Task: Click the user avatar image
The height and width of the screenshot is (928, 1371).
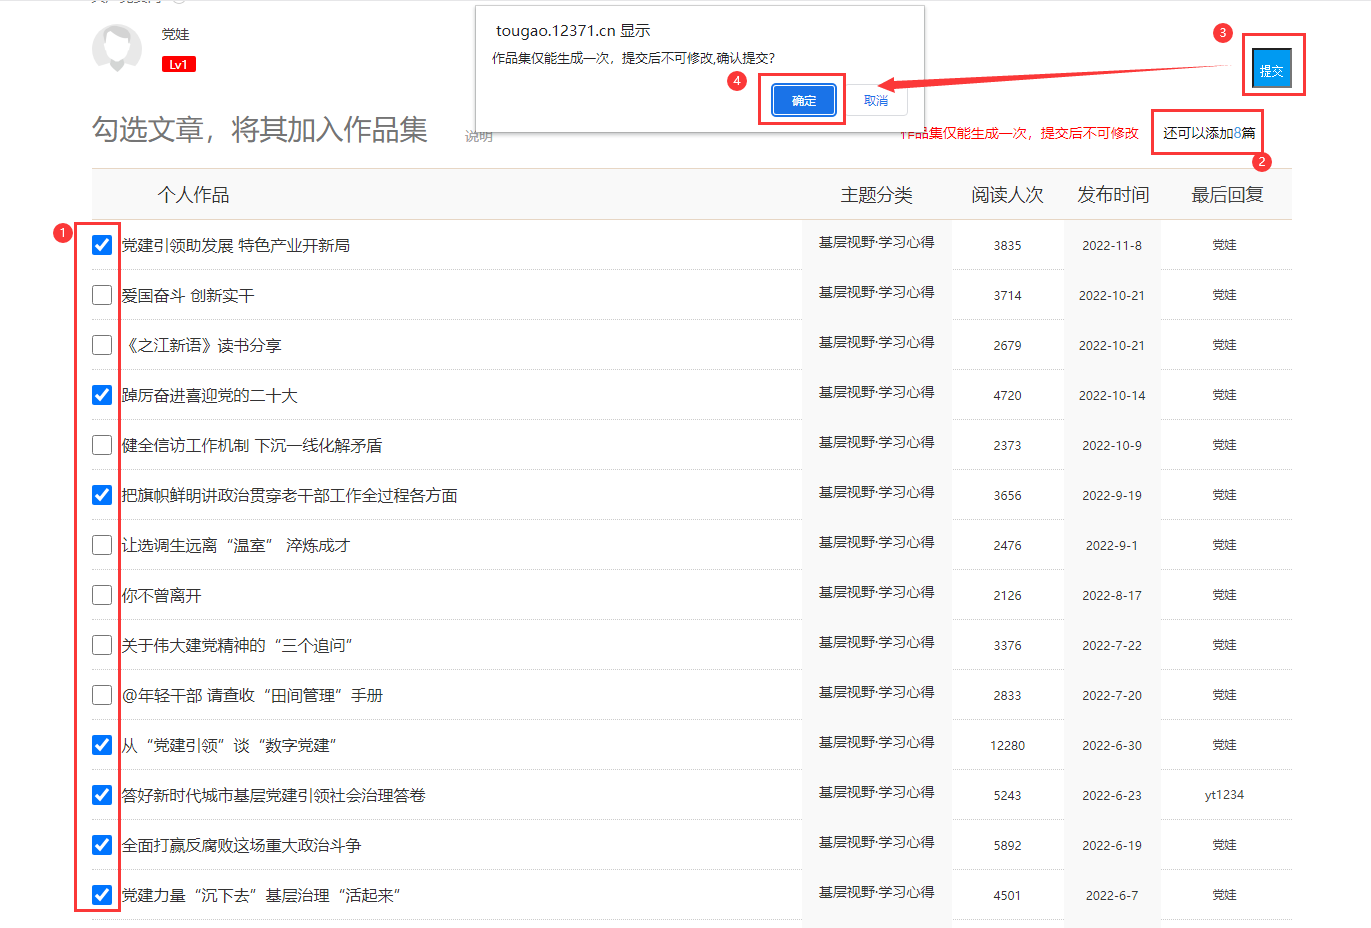Action: click(117, 48)
